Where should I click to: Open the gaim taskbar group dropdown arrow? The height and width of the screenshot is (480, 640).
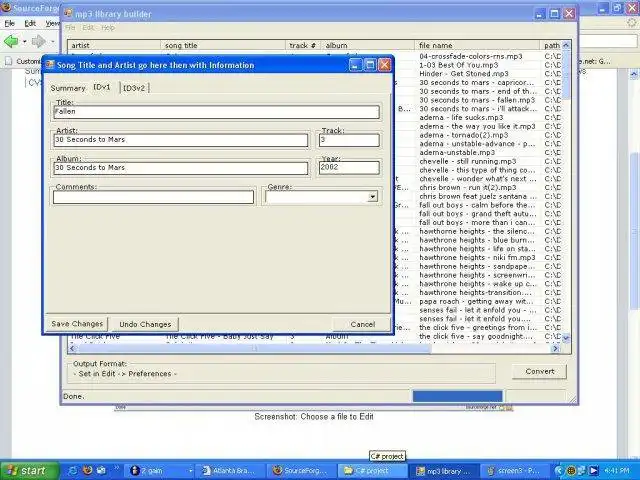click(x=190, y=471)
